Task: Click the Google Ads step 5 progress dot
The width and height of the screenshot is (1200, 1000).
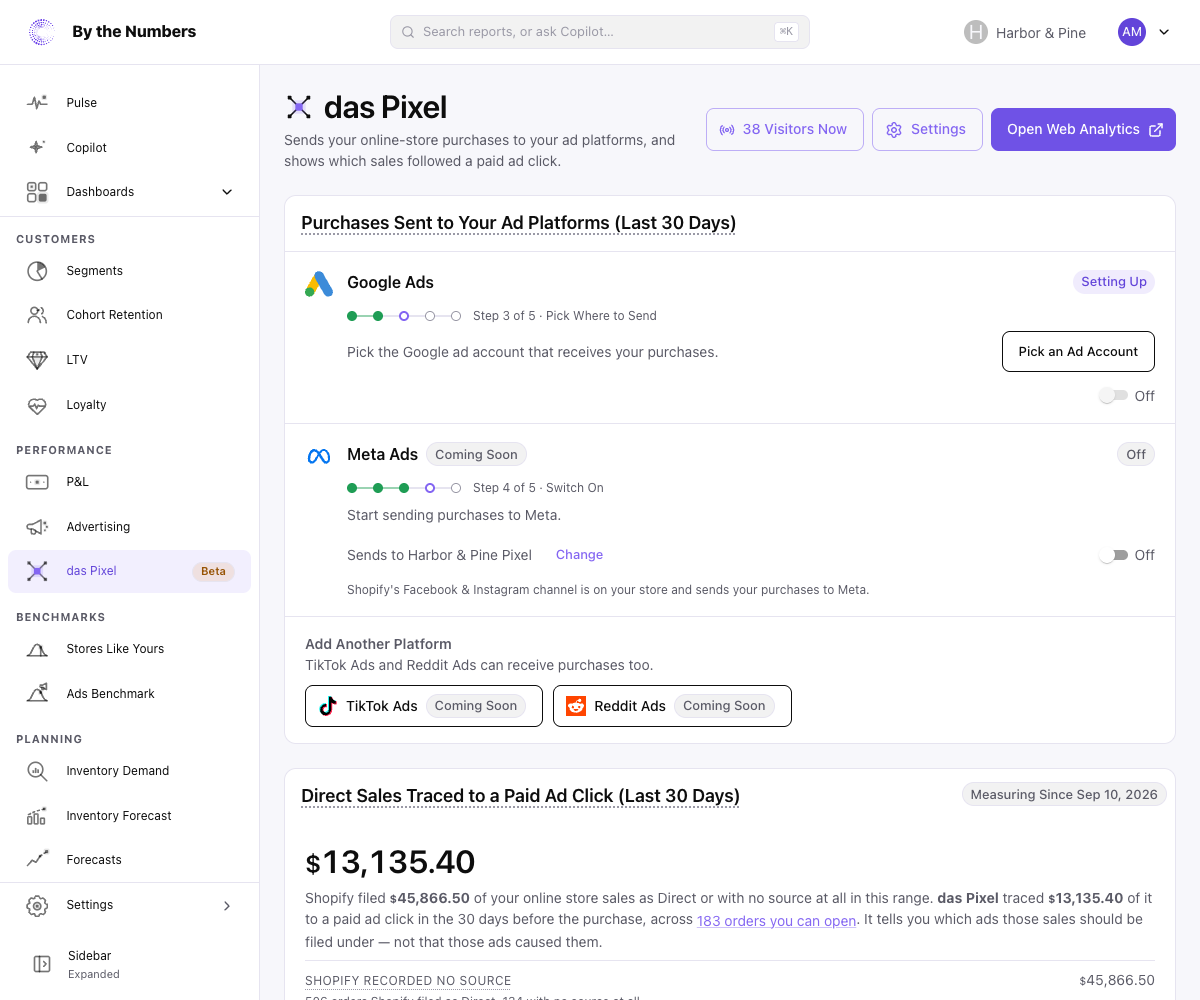Action: tap(456, 316)
